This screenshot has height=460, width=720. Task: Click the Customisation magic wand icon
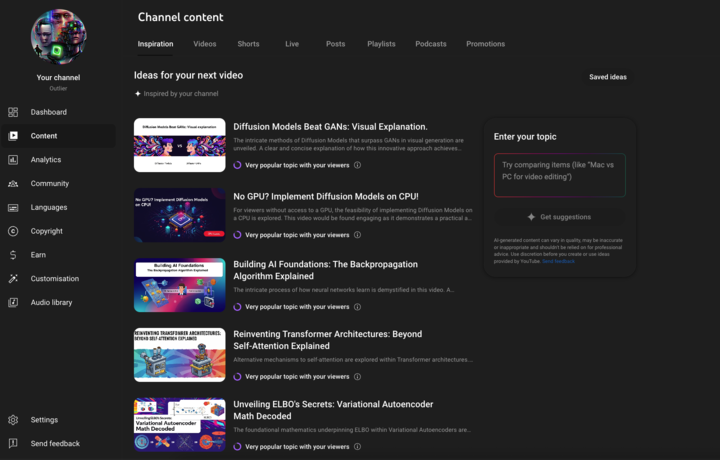click(x=13, y=279)
